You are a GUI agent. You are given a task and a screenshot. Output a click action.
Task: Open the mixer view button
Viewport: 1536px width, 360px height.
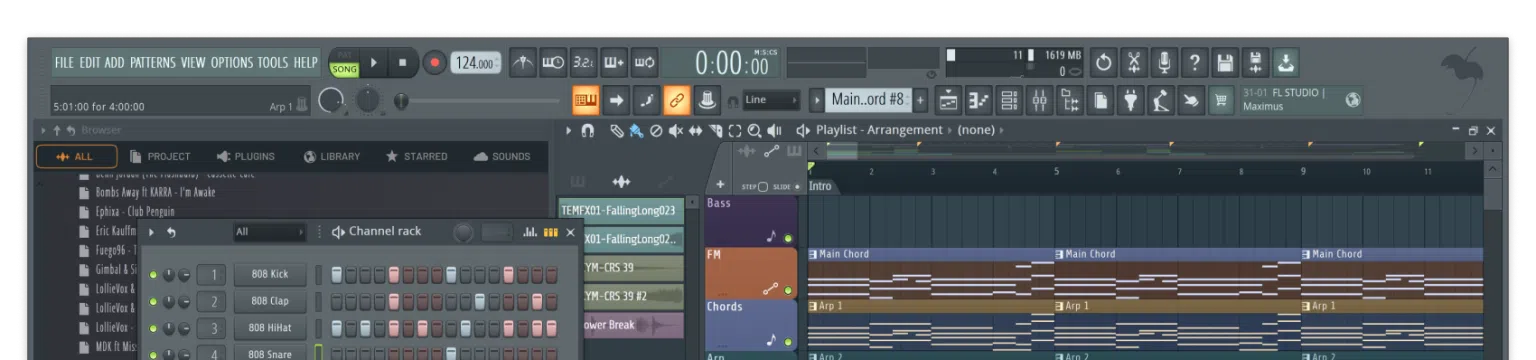(x=1040, y=100)
